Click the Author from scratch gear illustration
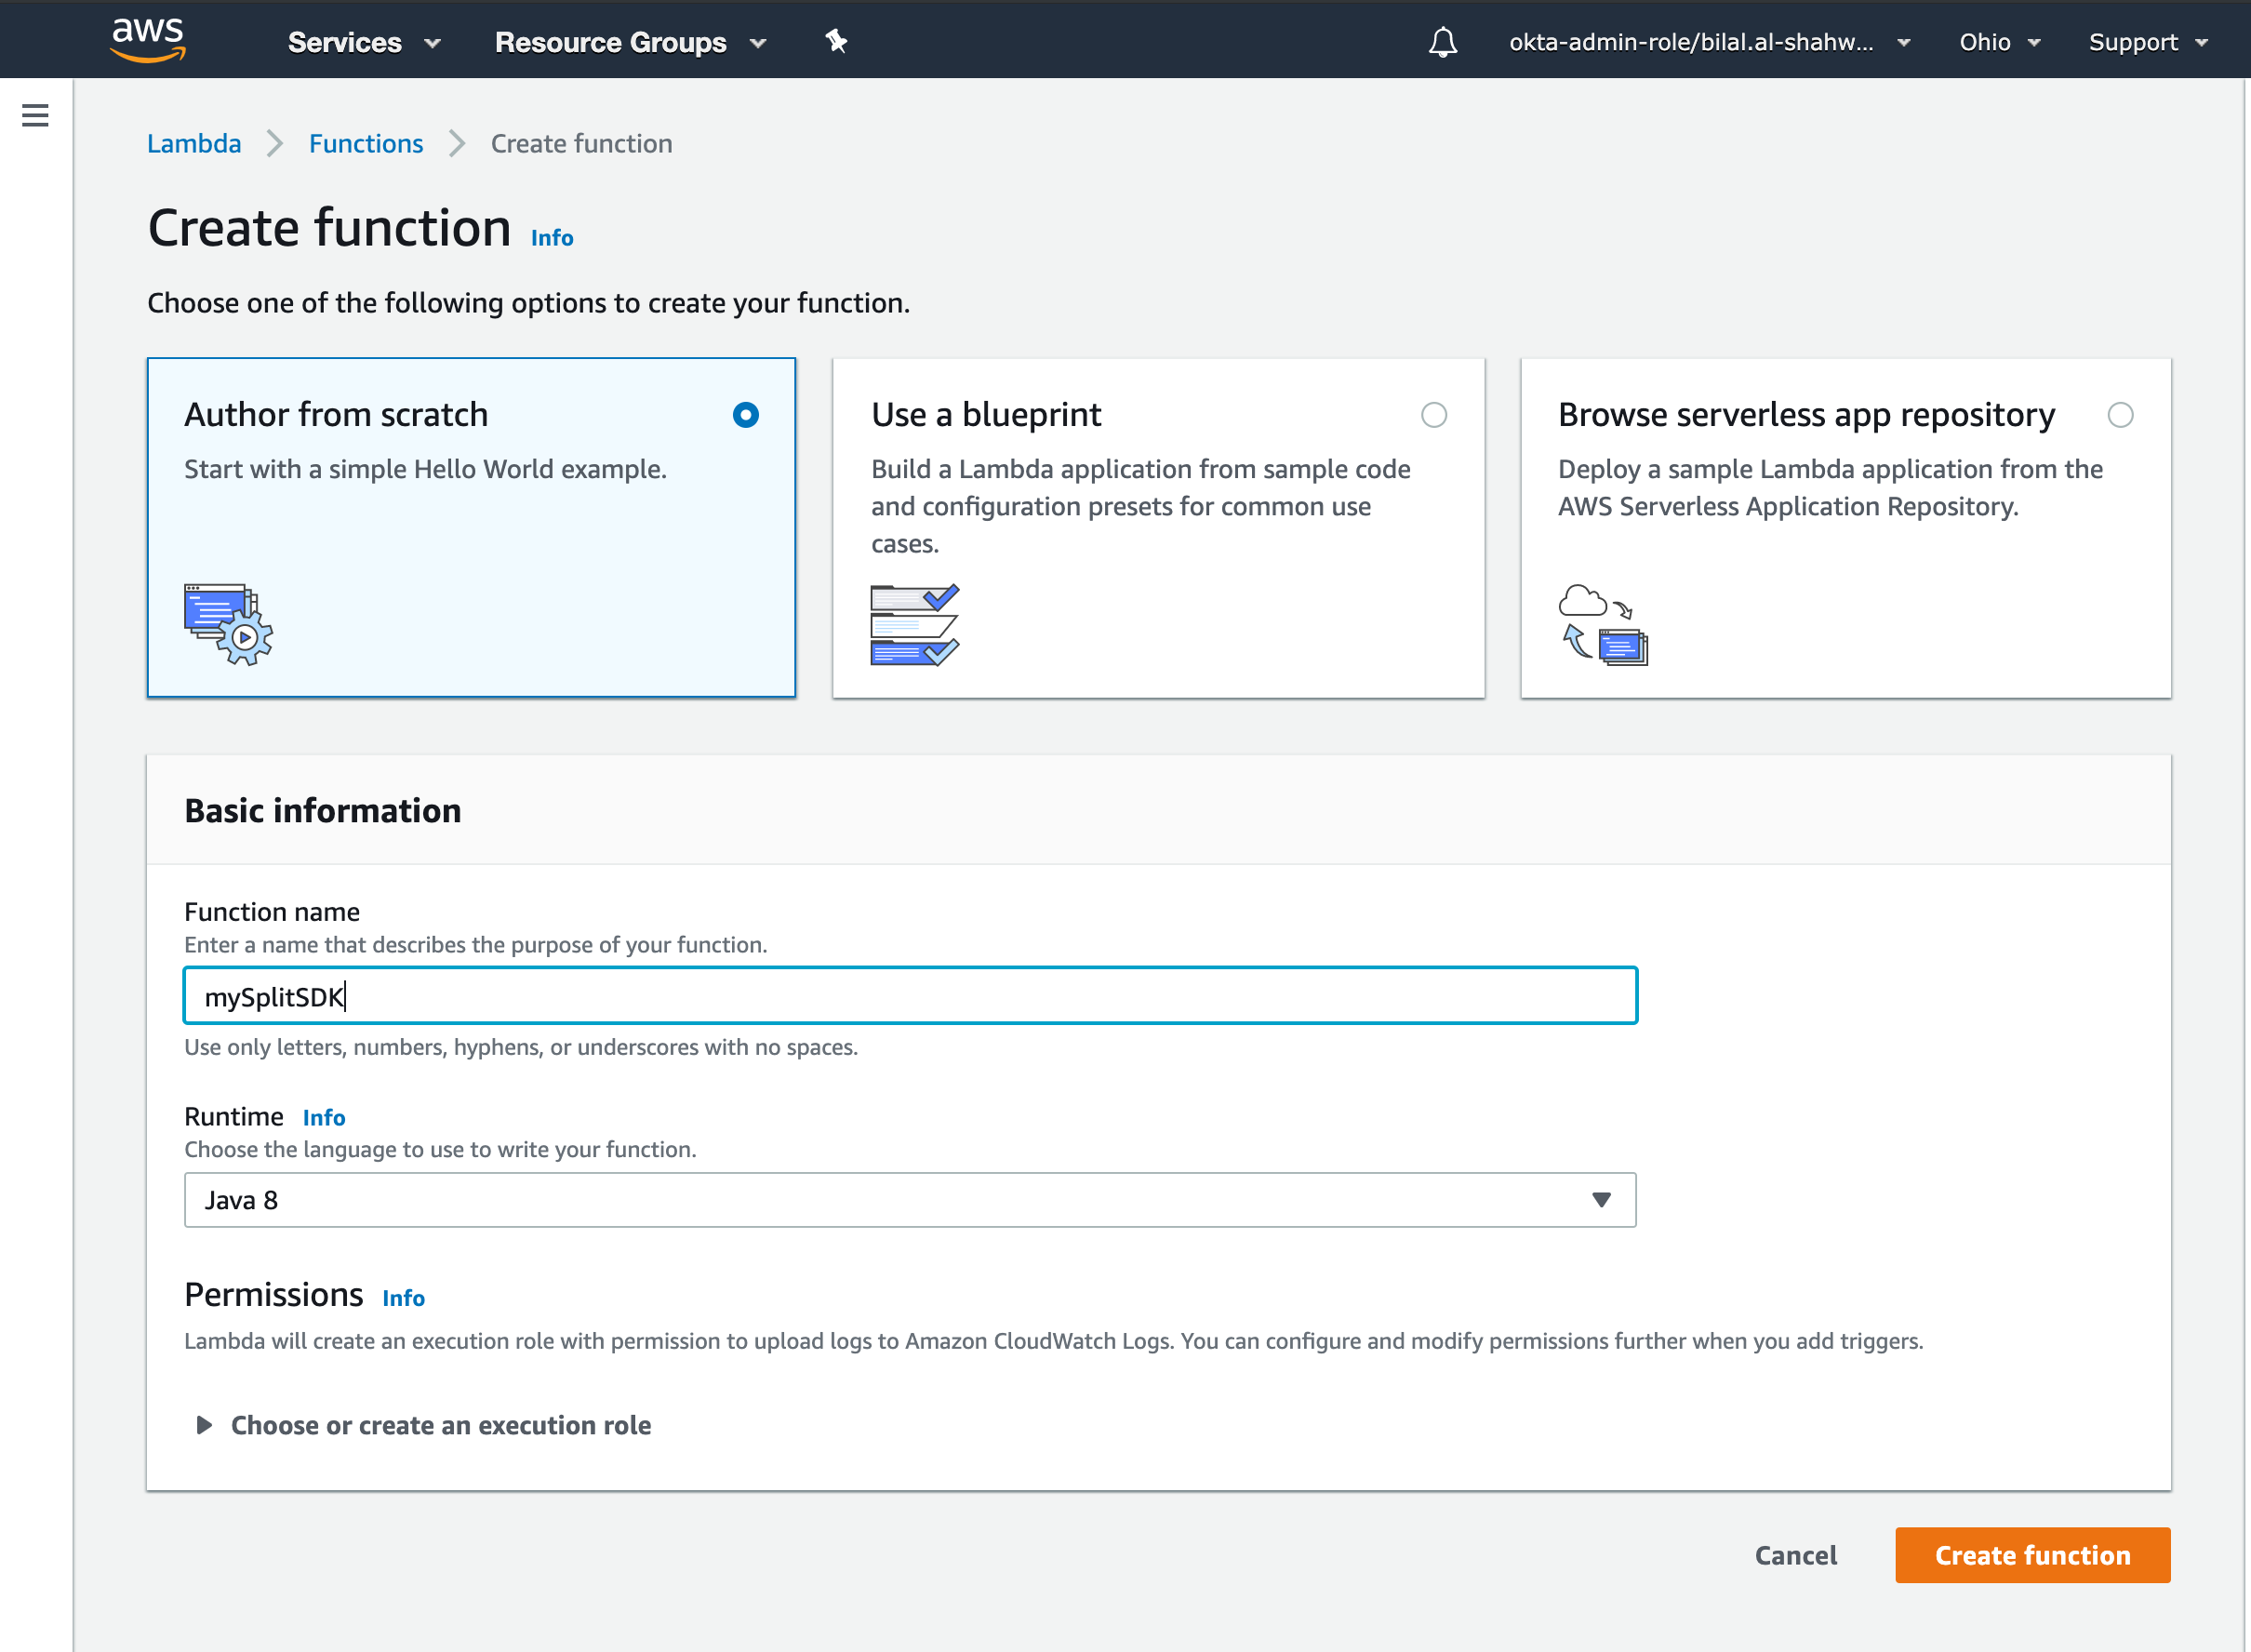 (228, 625)
